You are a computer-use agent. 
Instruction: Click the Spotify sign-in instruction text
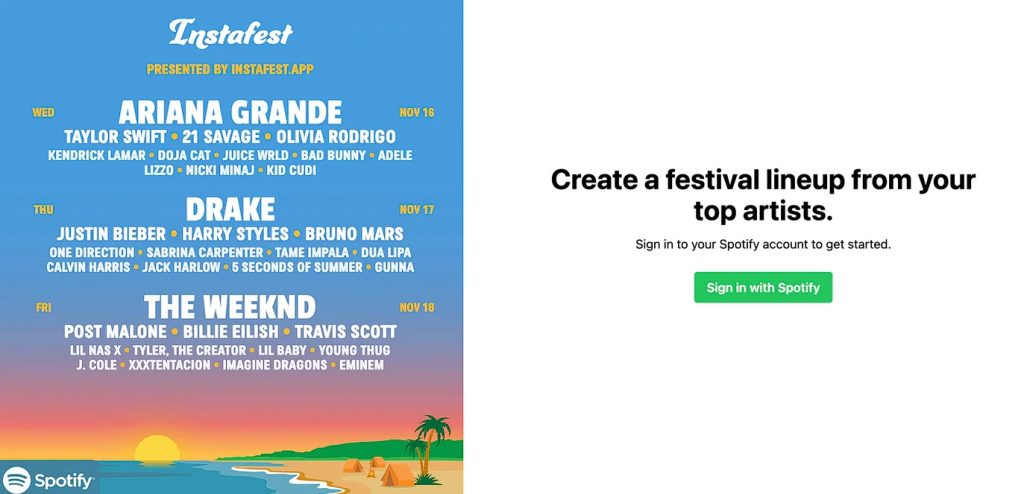[x=763, y=244]
